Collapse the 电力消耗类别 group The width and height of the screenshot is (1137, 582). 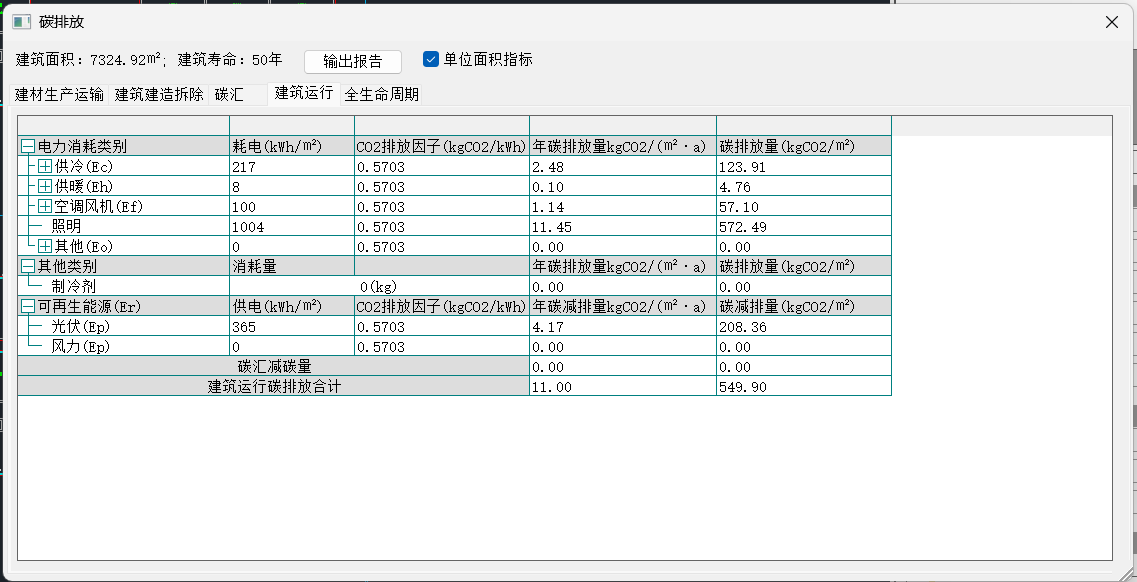pyautogui.click(x=28, y=147)
